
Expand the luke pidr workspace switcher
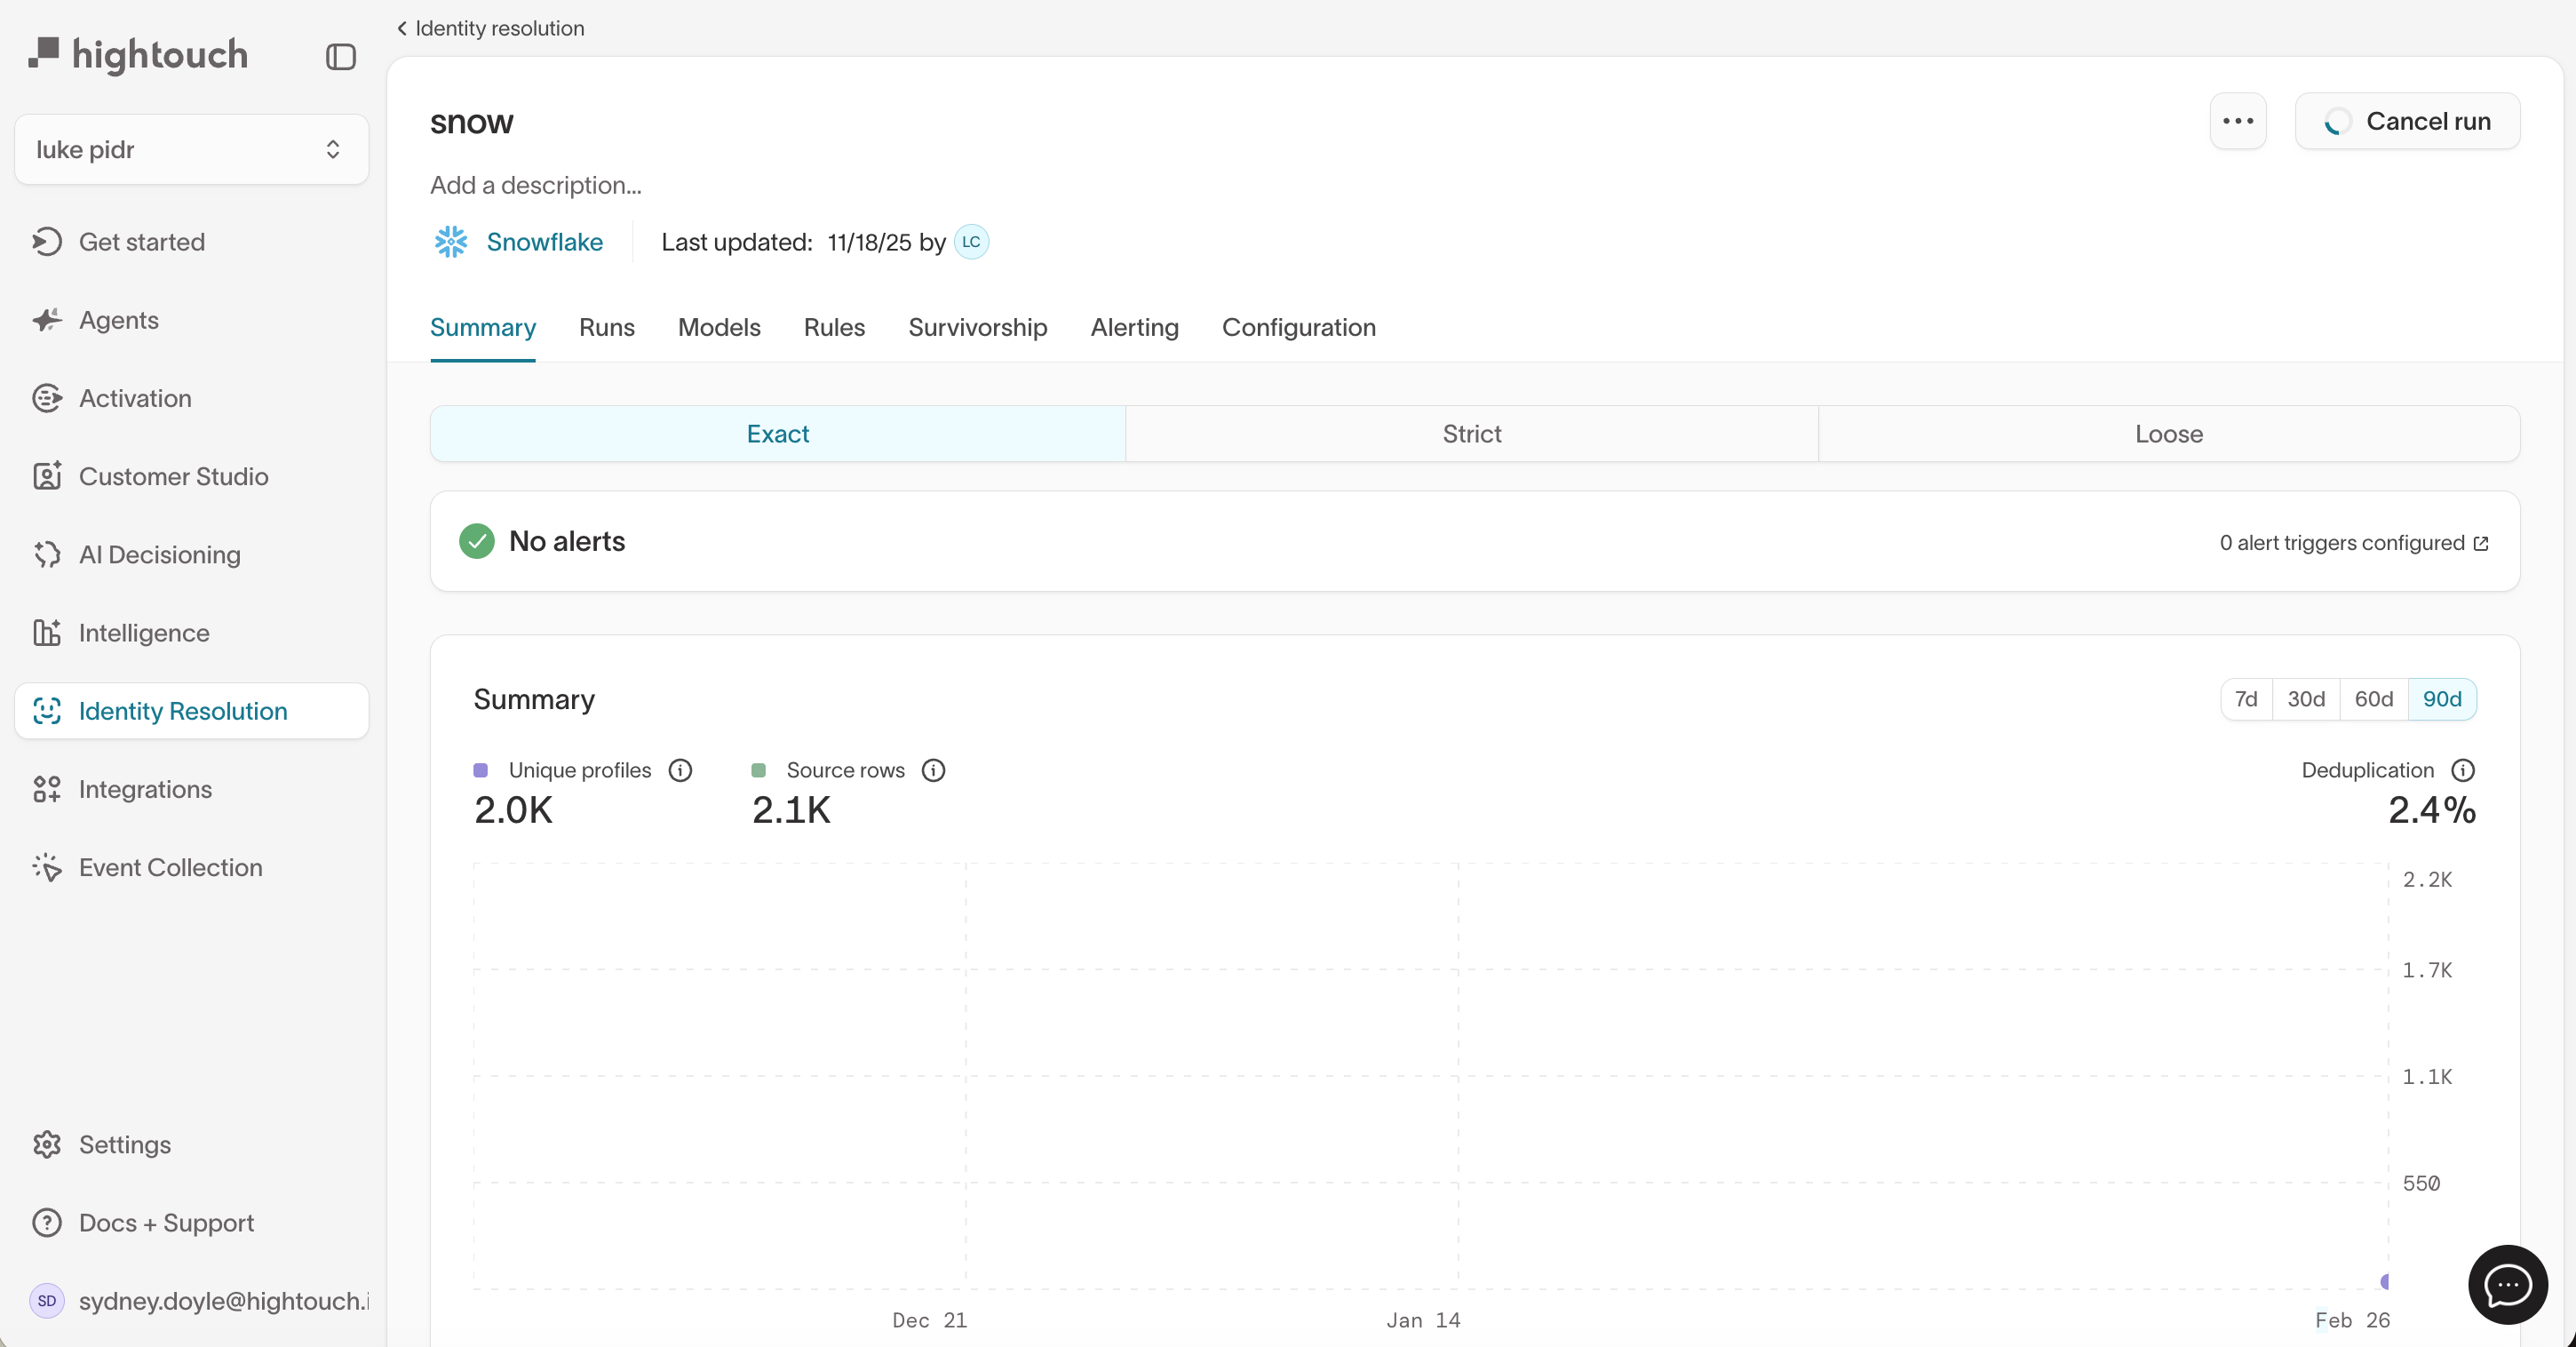[191, 150]
